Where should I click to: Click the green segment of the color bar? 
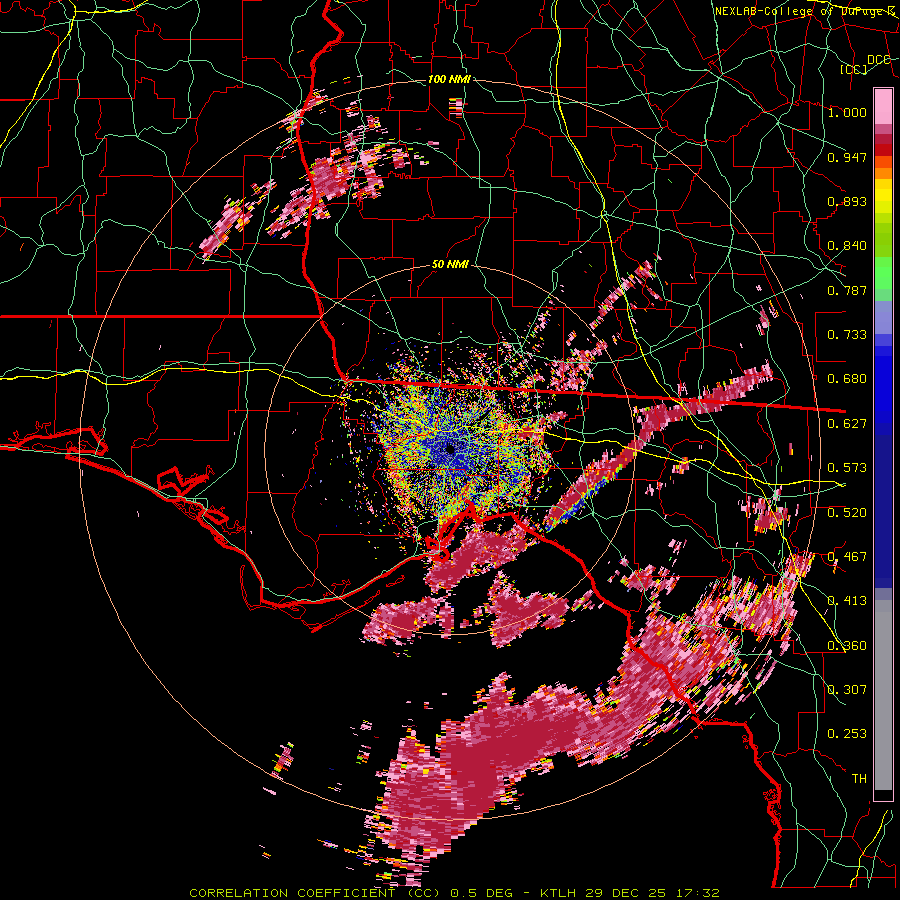883,273
